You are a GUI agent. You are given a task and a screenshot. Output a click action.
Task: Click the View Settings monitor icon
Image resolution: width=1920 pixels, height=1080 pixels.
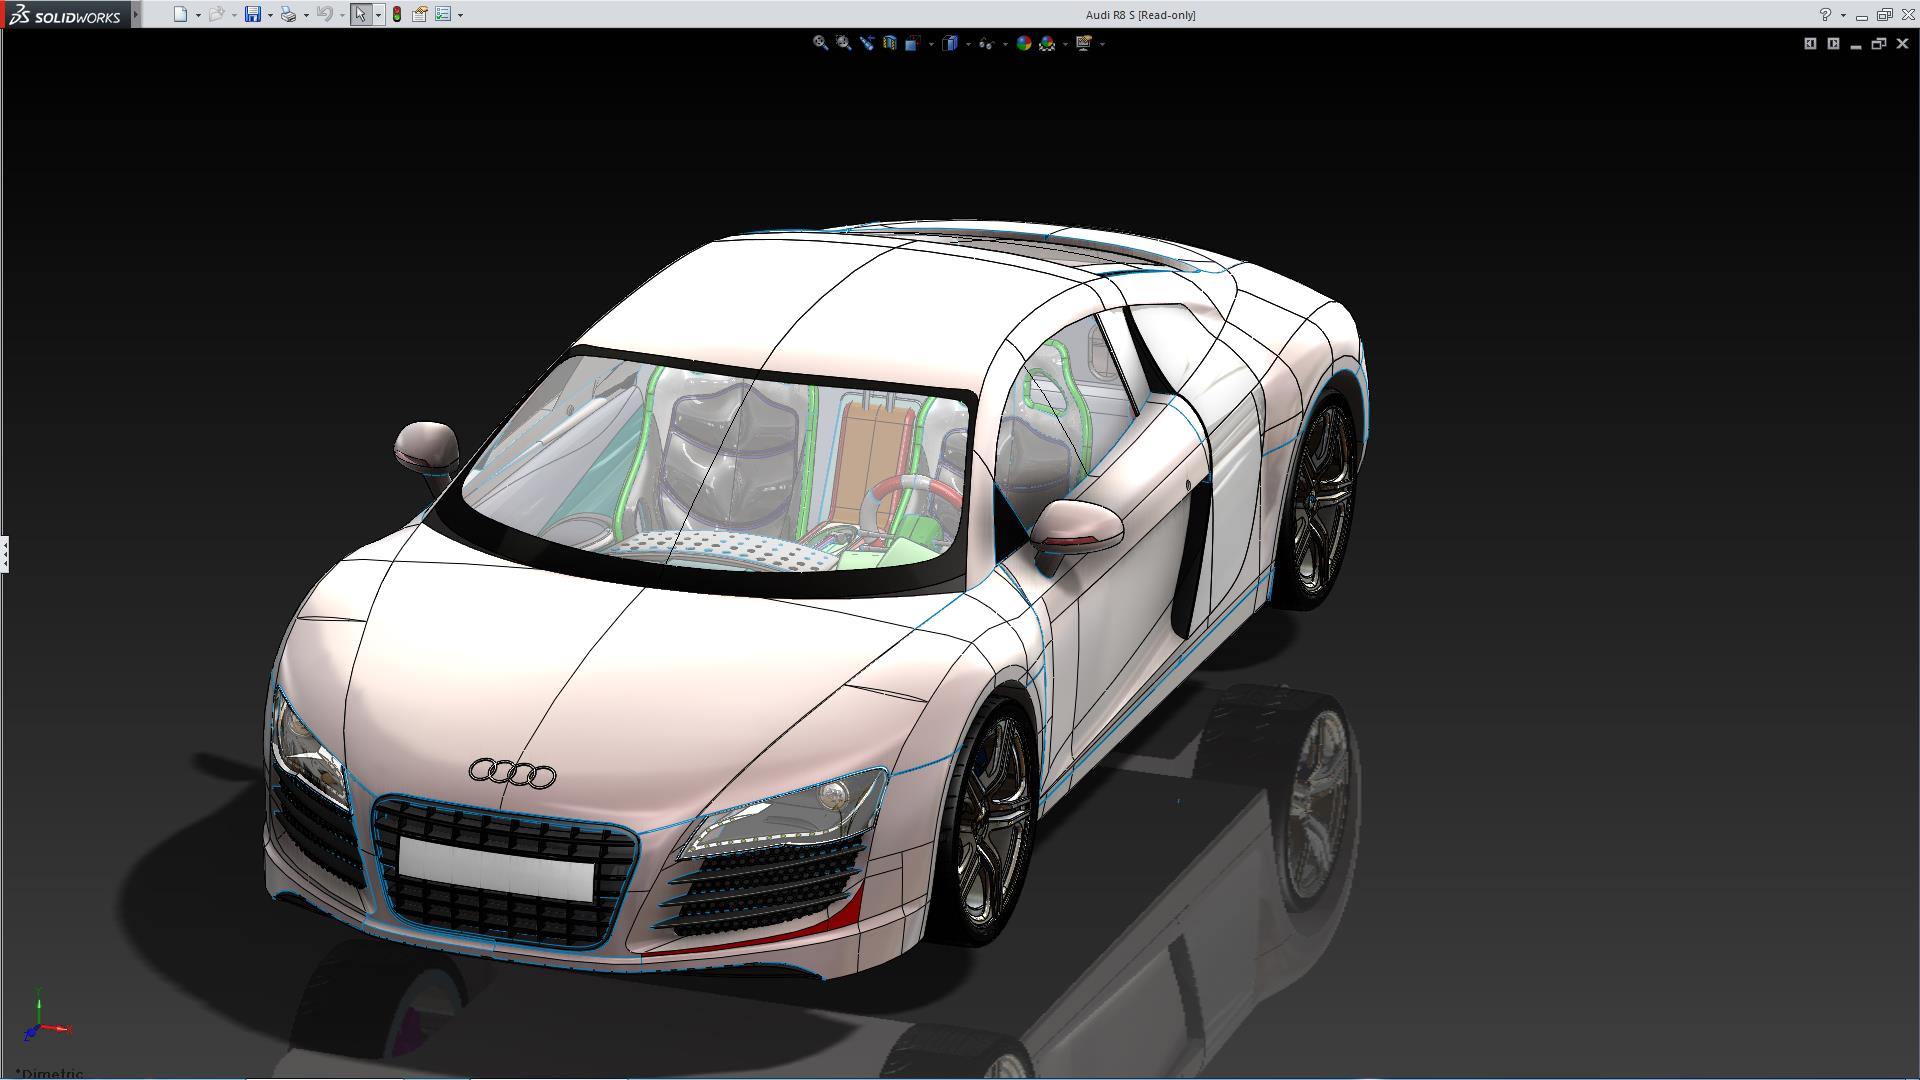[x=1083, y=43]
